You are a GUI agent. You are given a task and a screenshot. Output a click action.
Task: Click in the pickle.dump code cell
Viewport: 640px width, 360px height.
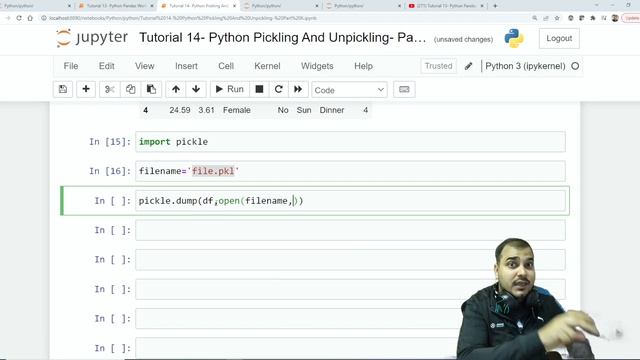350,201
